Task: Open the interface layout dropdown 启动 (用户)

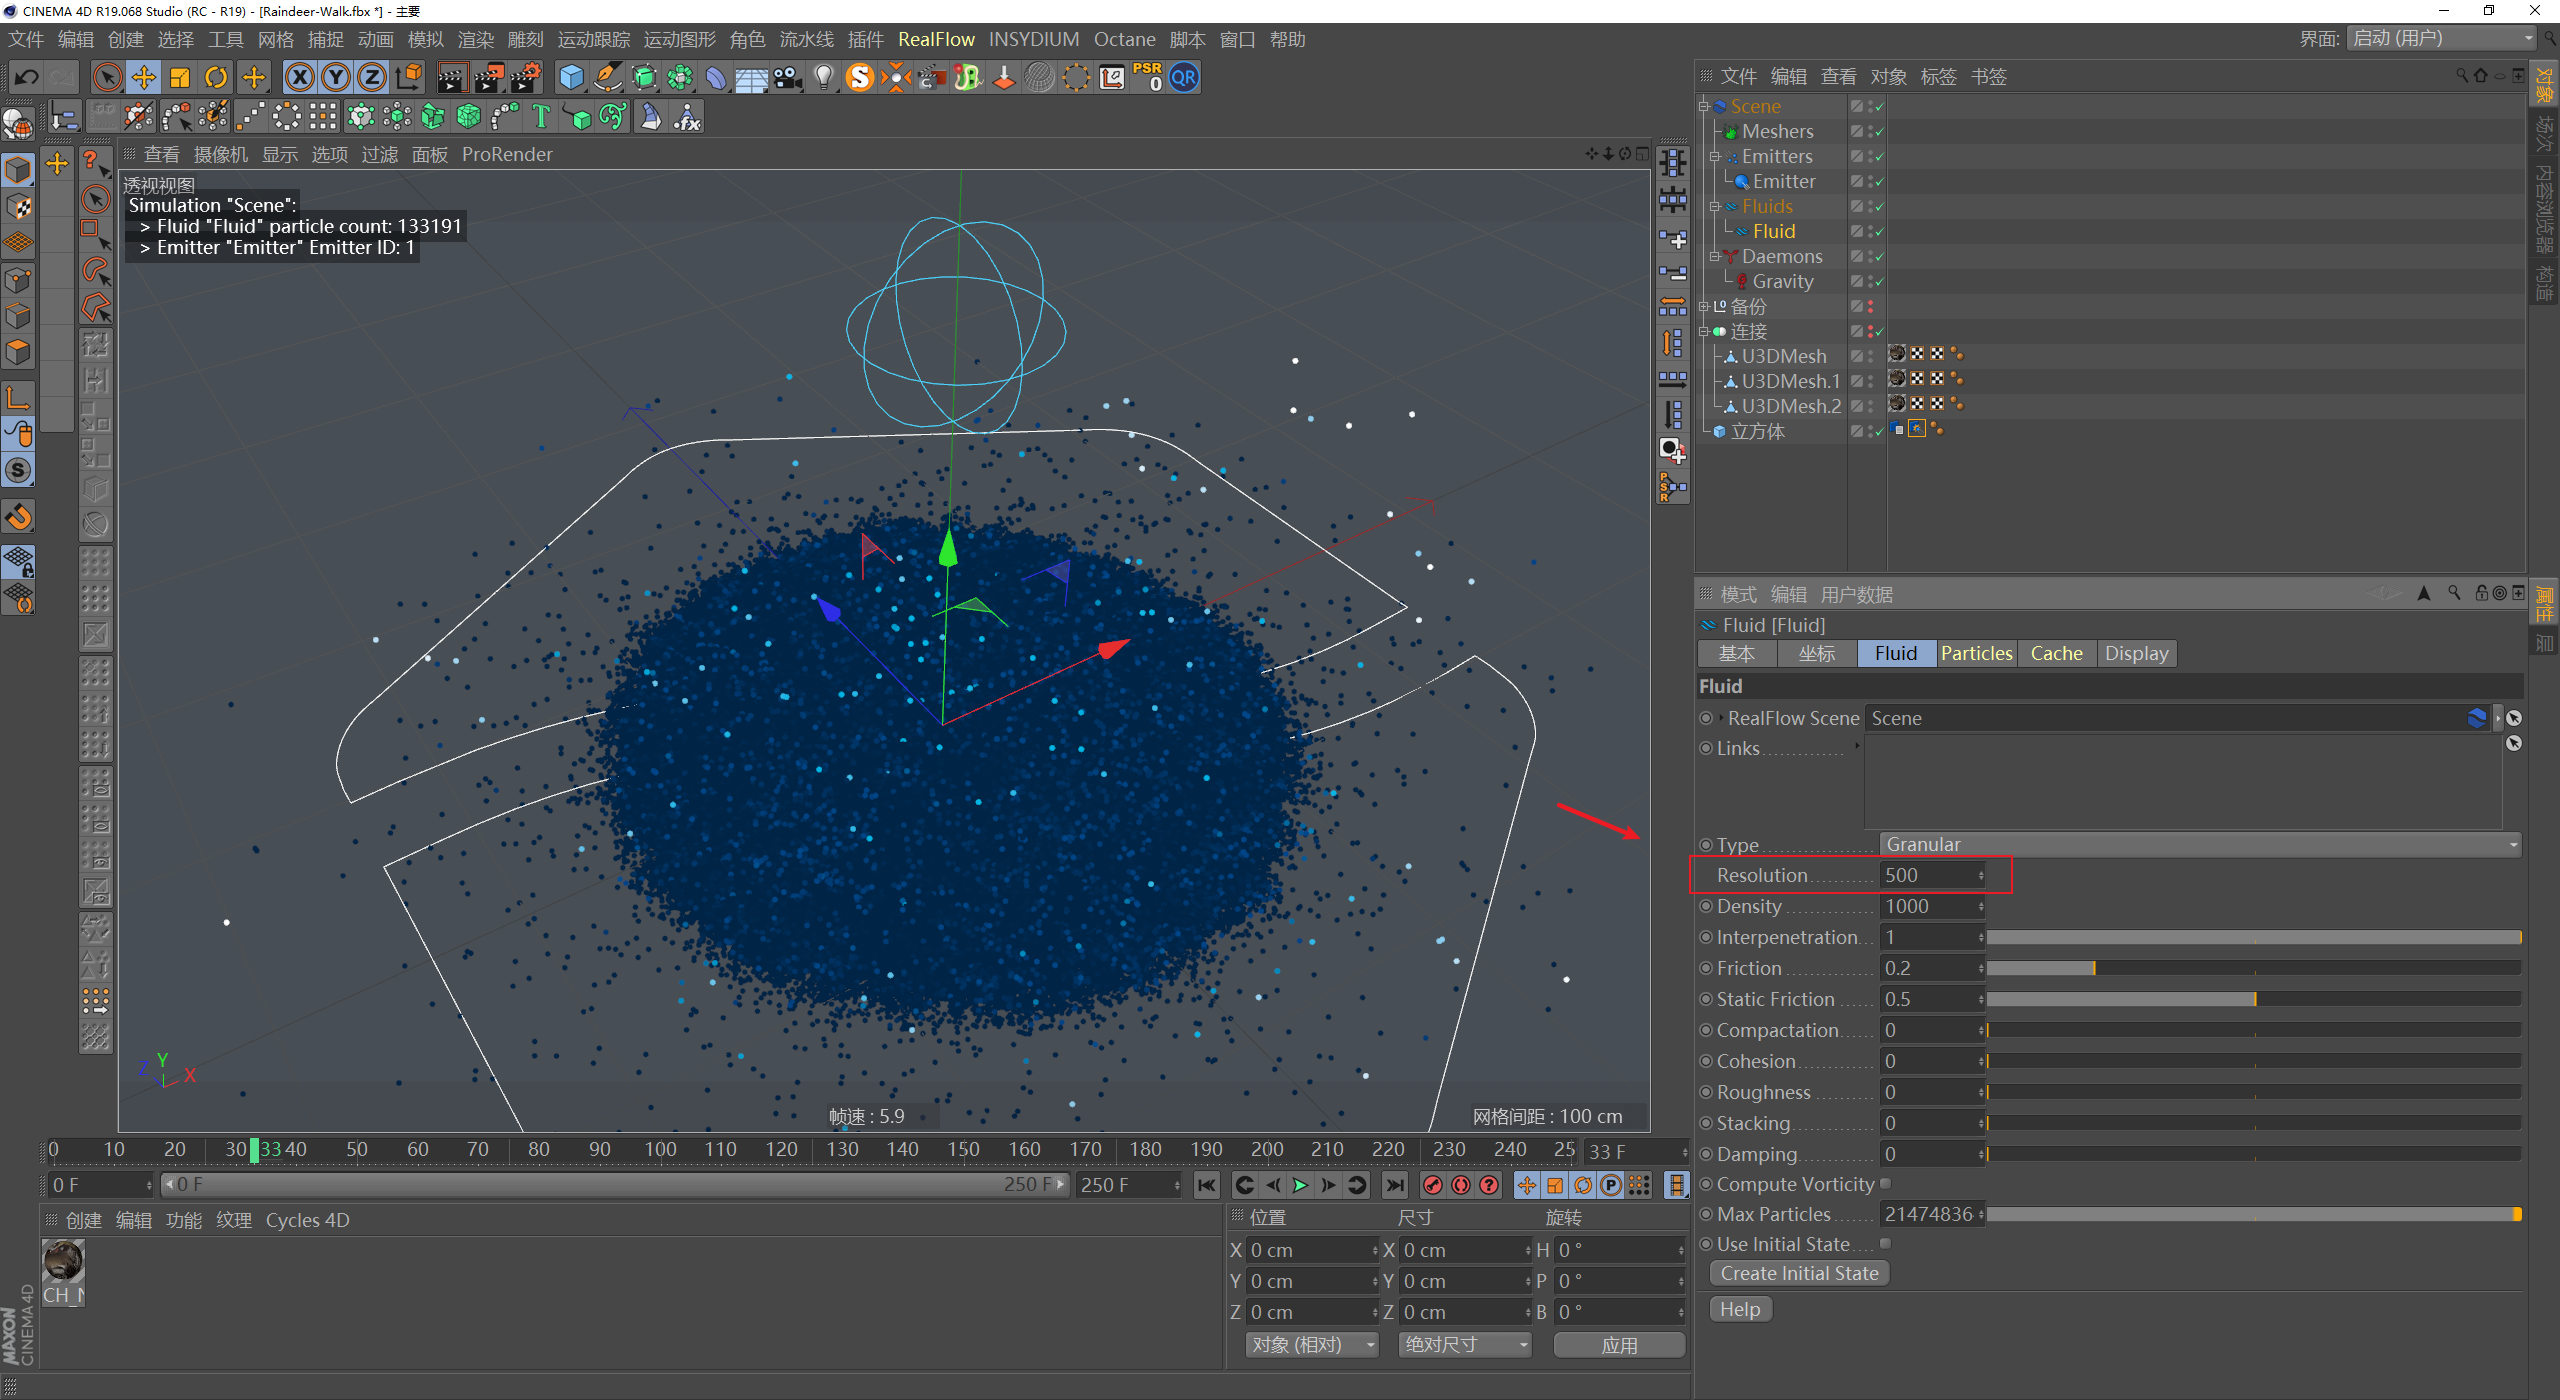Action: (2440, 39)
